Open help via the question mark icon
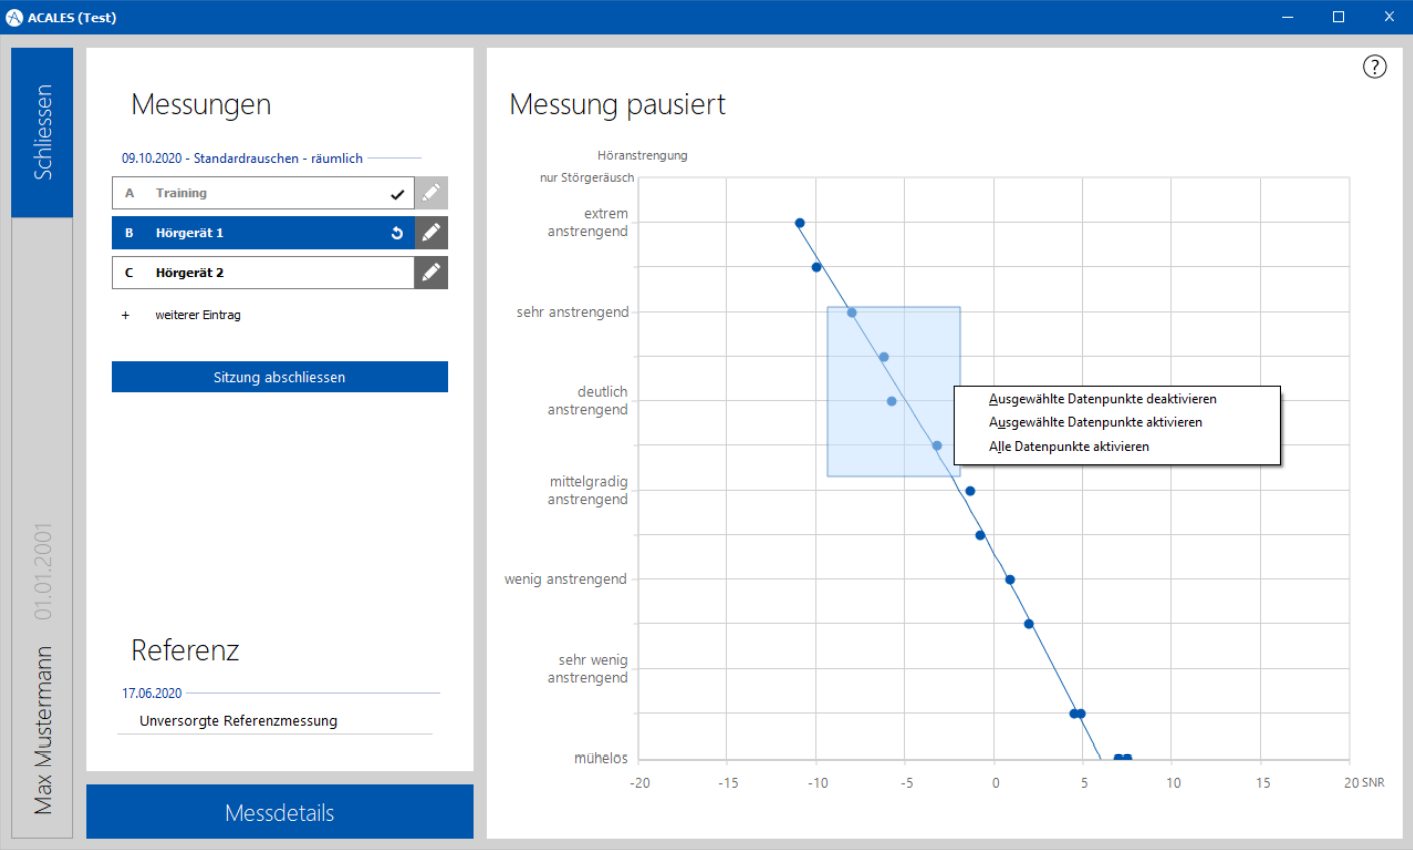 (x=1375, y=67)
